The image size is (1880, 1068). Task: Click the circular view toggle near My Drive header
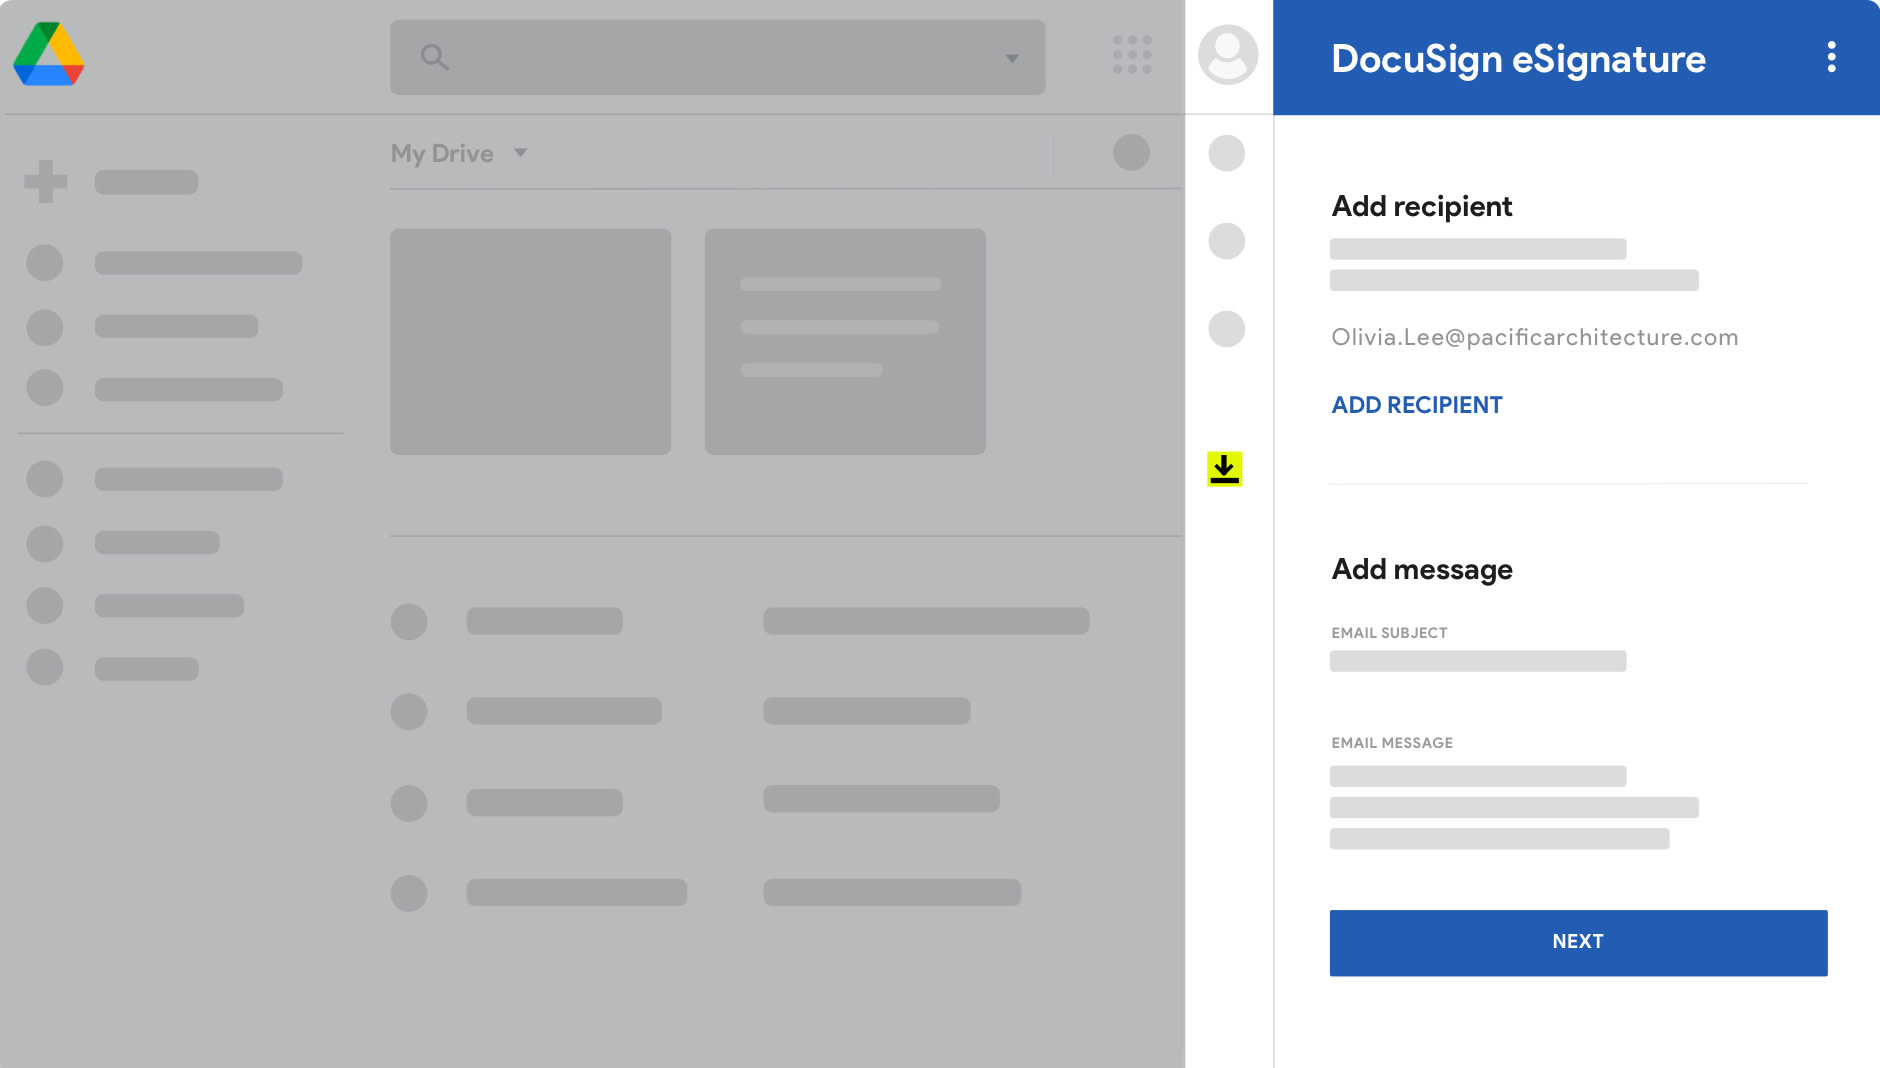click(x=1131, y=152)
